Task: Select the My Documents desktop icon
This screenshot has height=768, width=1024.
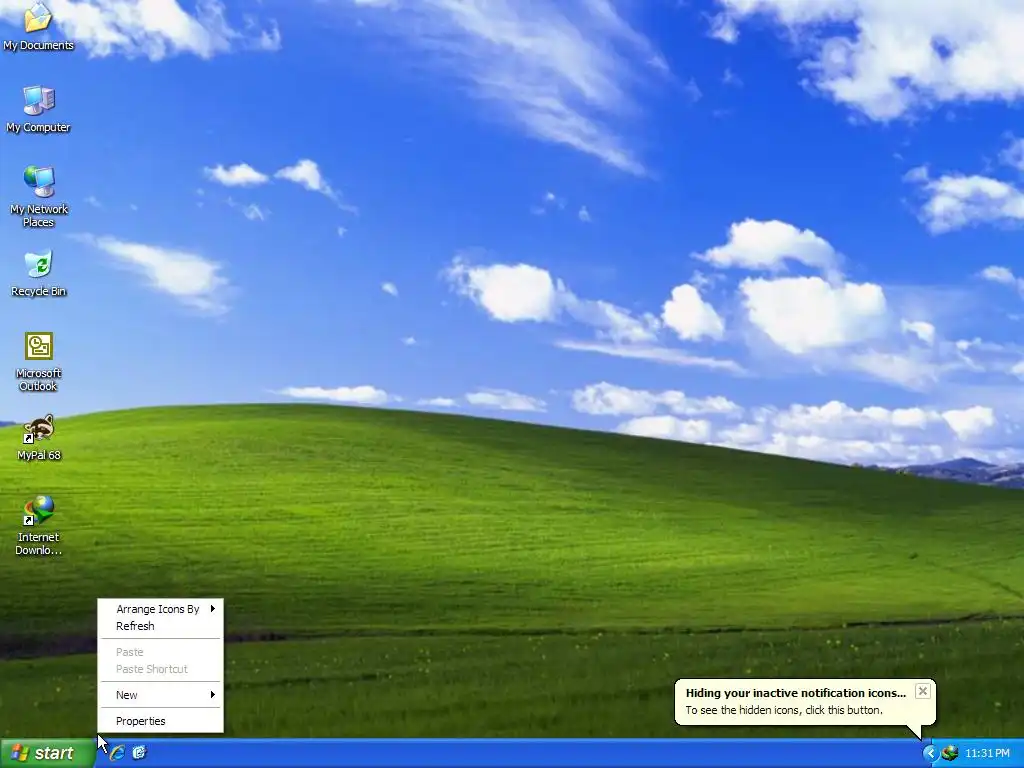Action: click(39, 27)
